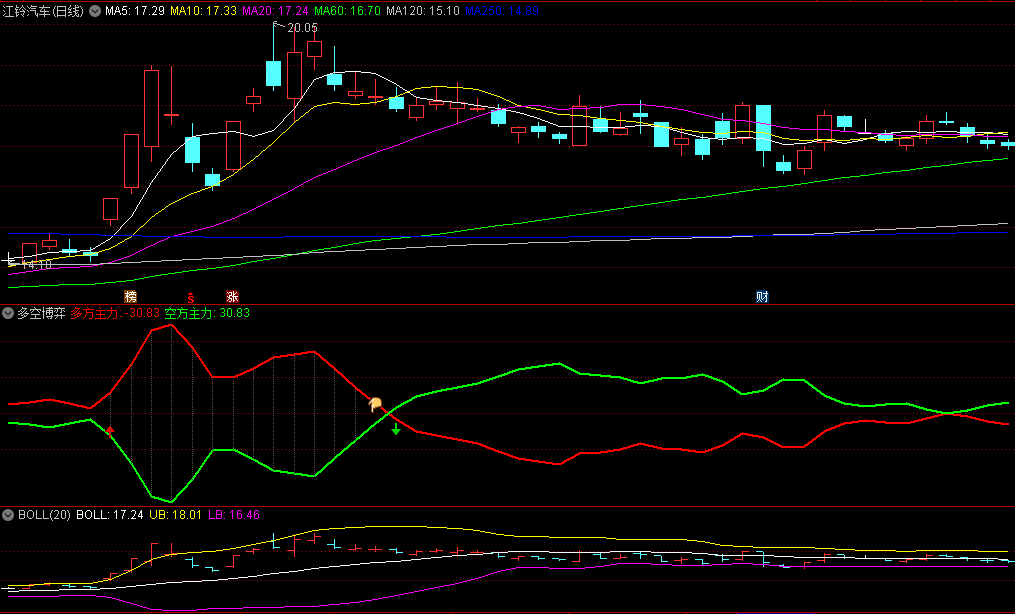Open the 财 financial report marker
This screenshot has width=1015, height=614.
(x=763, y=297)
